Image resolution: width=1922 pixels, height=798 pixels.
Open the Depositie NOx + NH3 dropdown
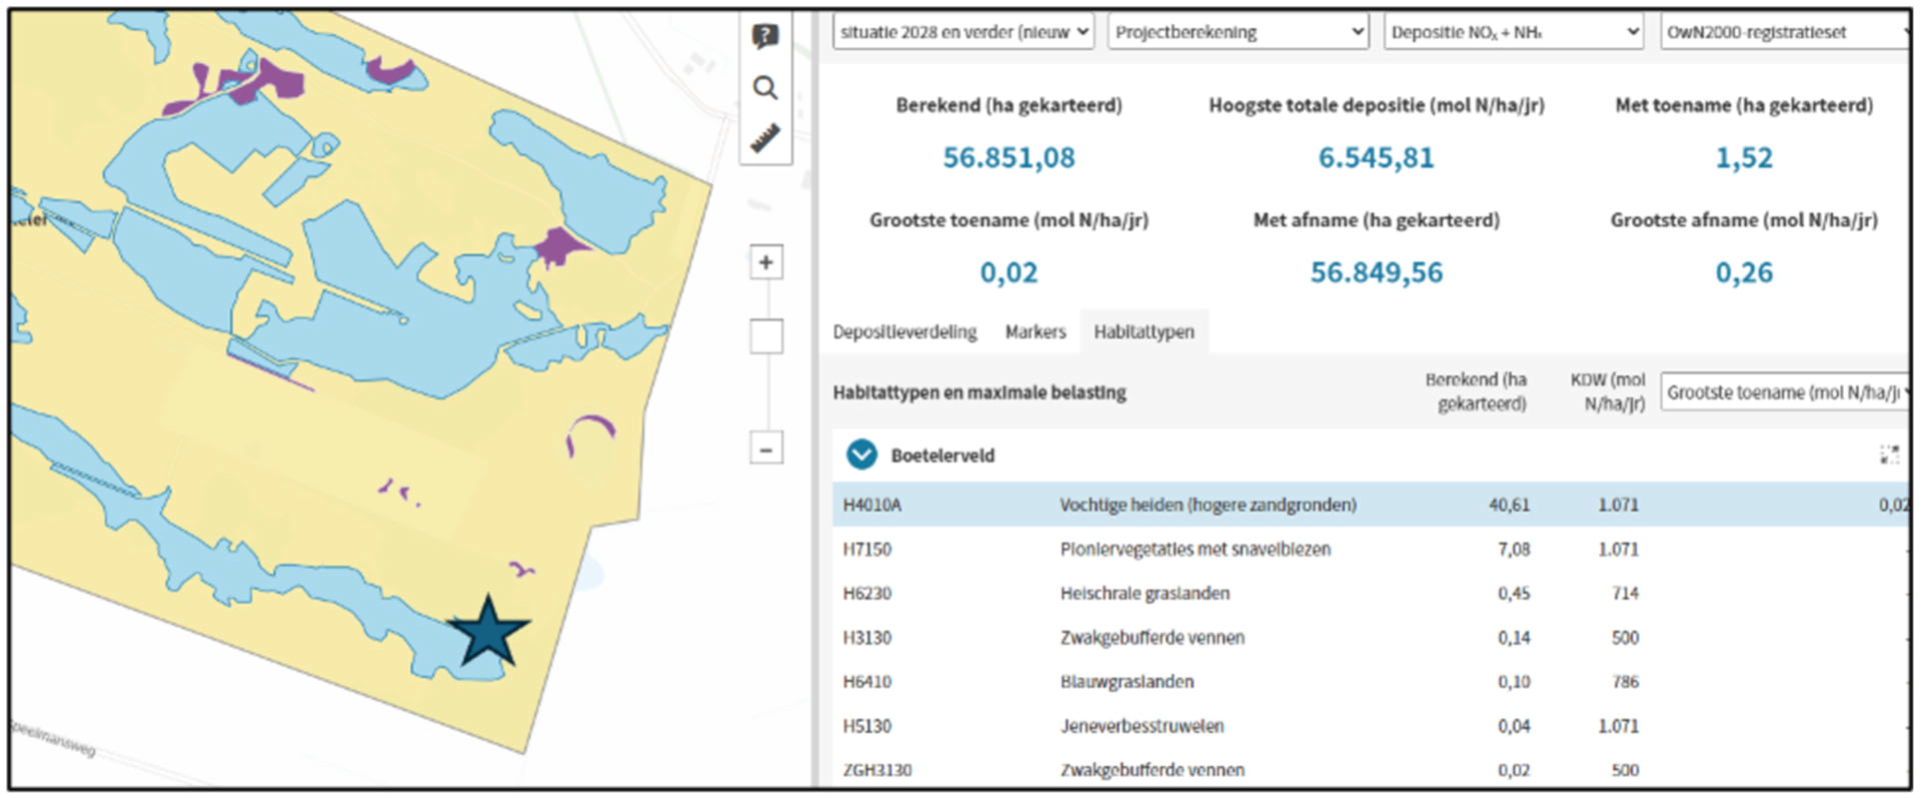pyautogui.click(x=1514, y=32)
